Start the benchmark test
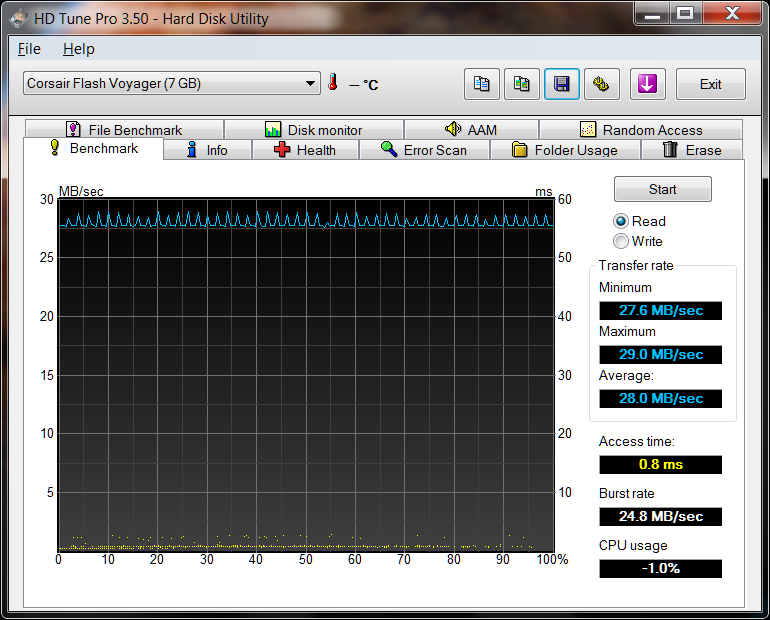770x620 pixels. 662,189
